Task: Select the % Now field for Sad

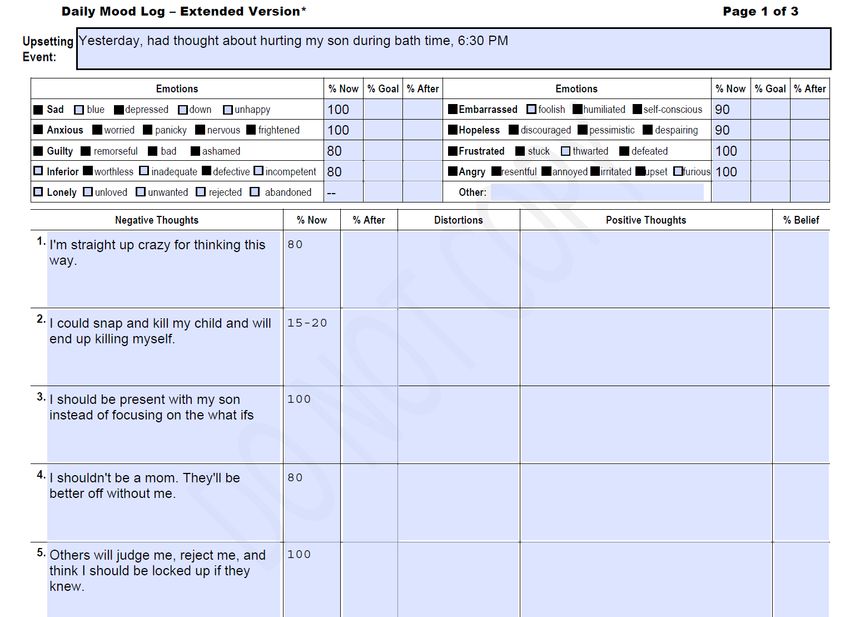Action: tap(344, 110)
